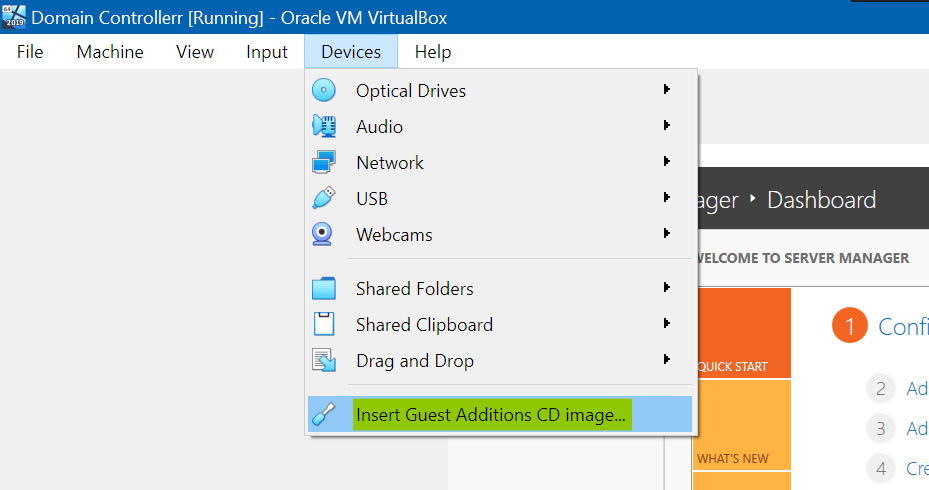
Task: Click the step 2 number circle
Action: [880, 389]
